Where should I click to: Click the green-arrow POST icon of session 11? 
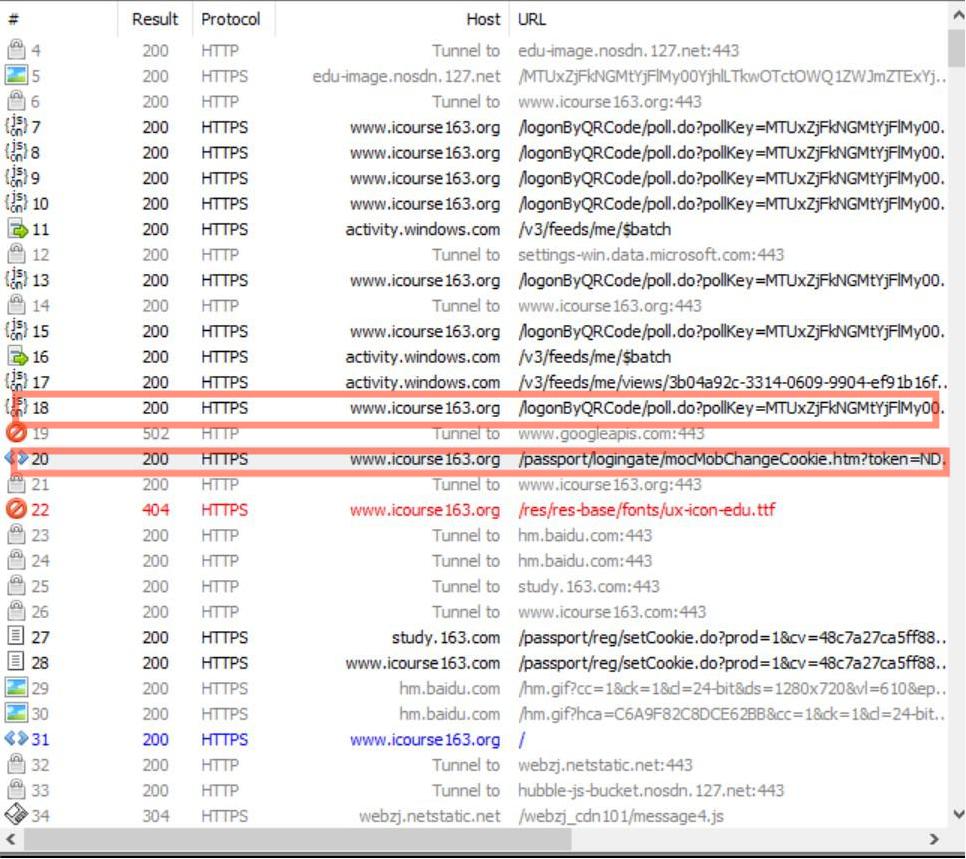click(x=17, y=229)
